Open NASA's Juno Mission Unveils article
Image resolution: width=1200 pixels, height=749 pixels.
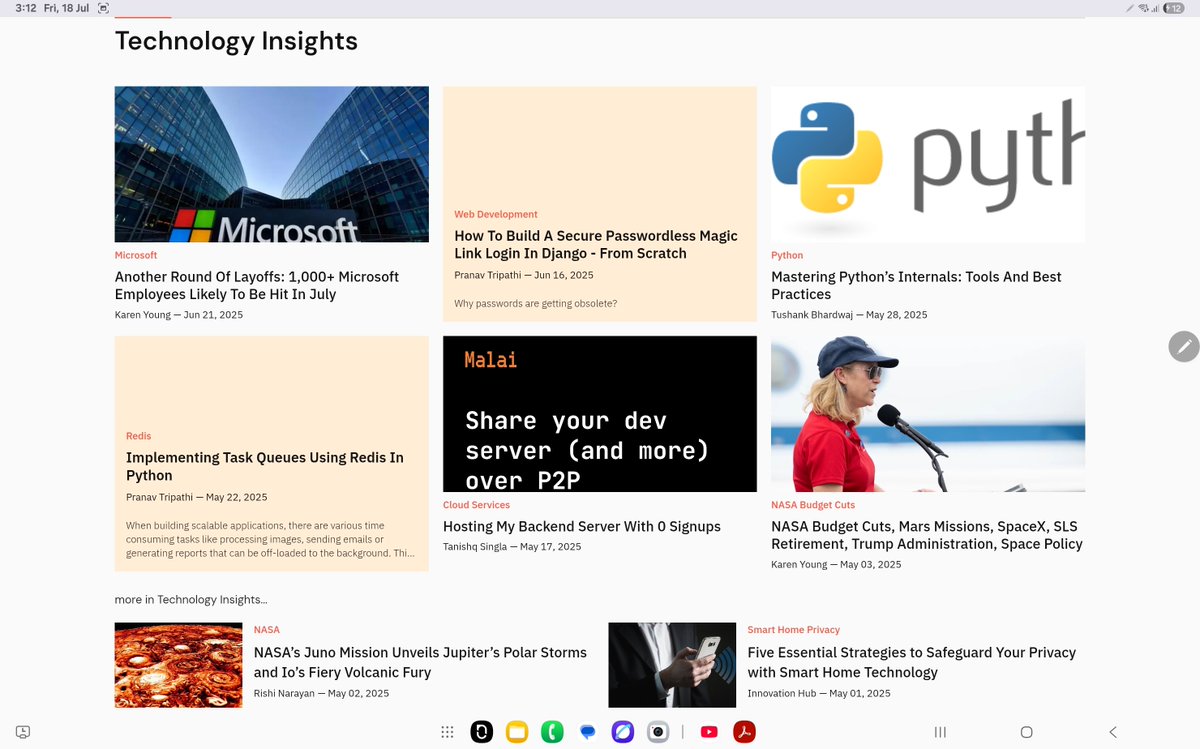coord(420,662)
